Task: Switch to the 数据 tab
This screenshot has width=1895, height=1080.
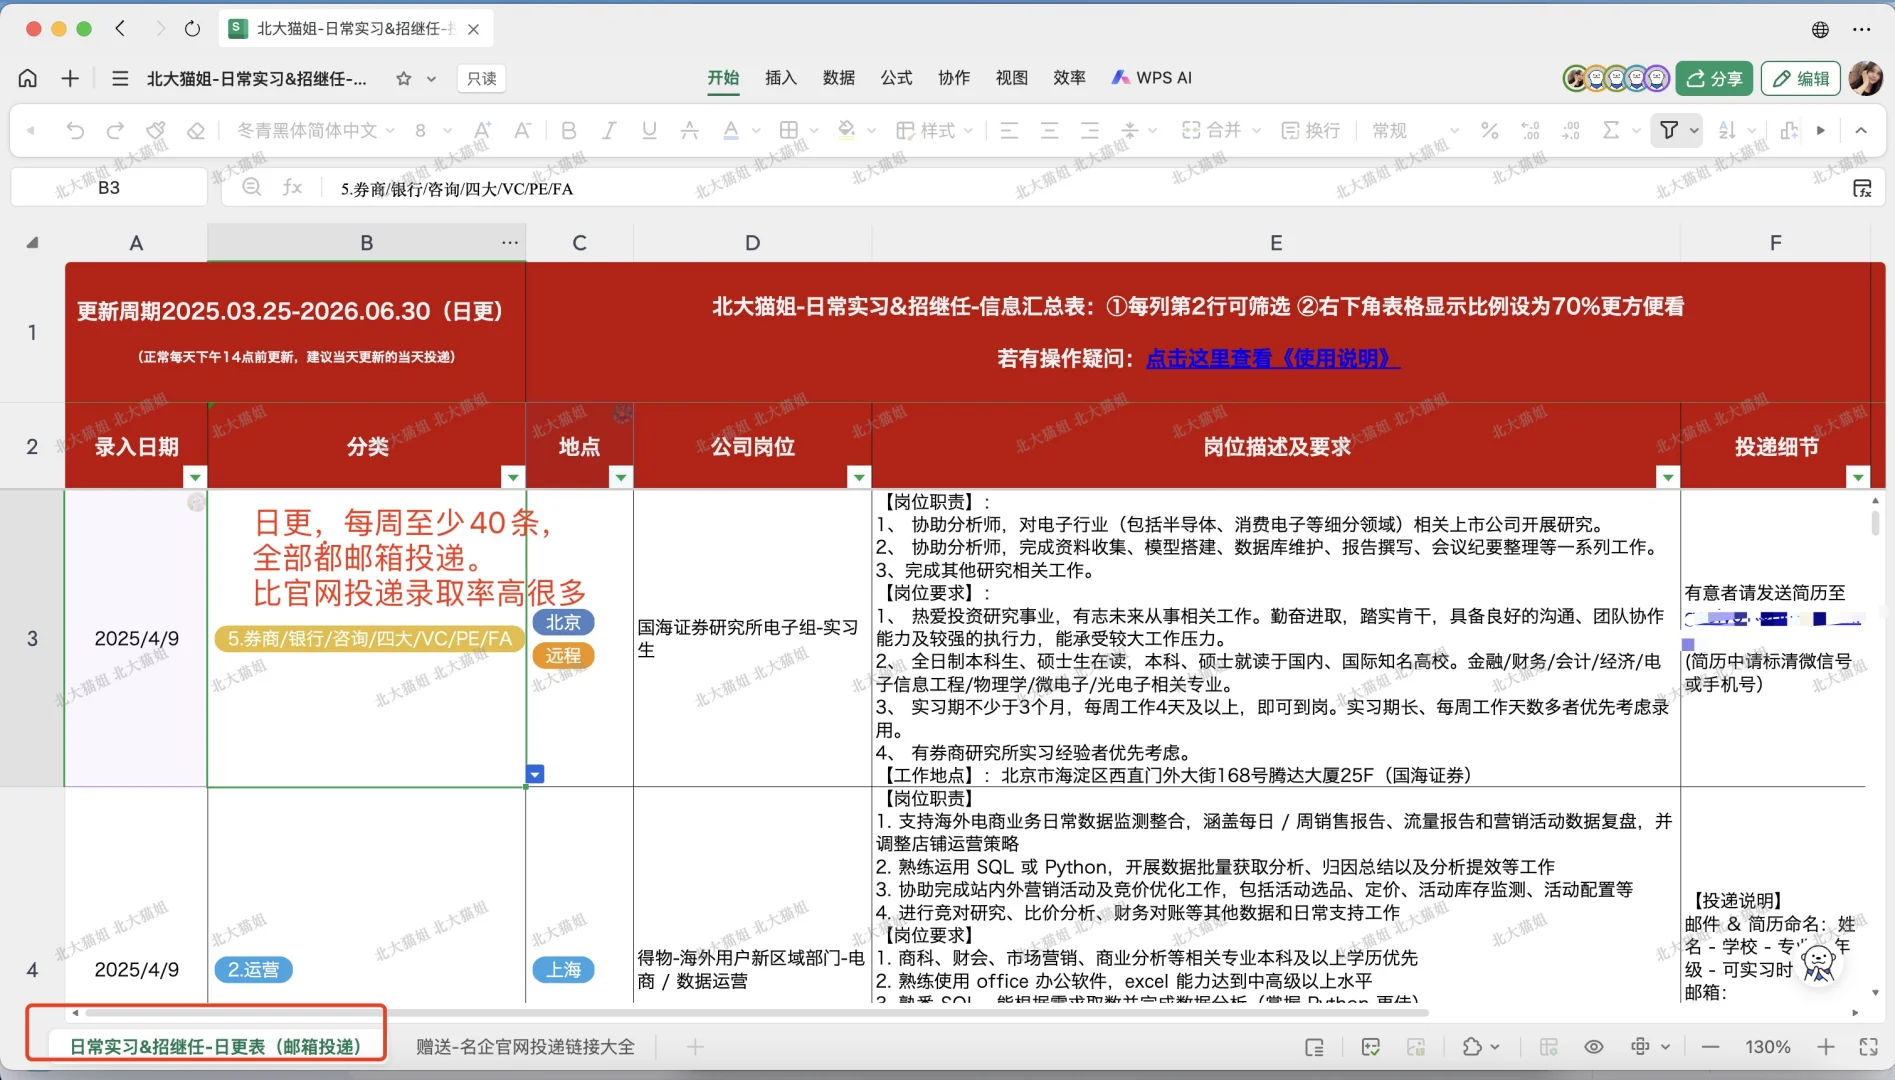Action: click(x=839, y=78)
